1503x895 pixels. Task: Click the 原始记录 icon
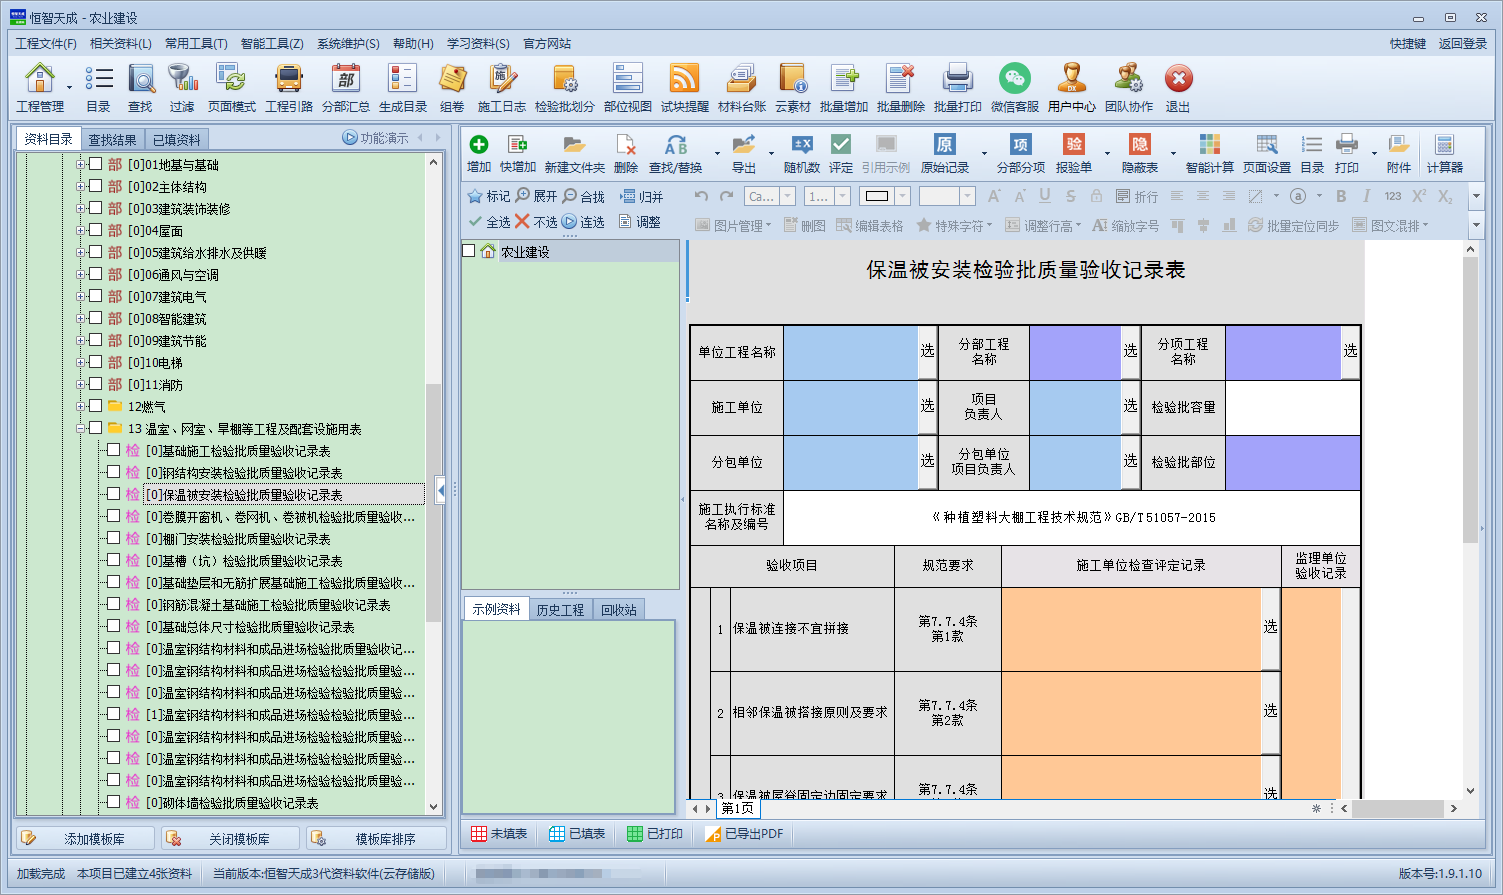click(944, 154)
